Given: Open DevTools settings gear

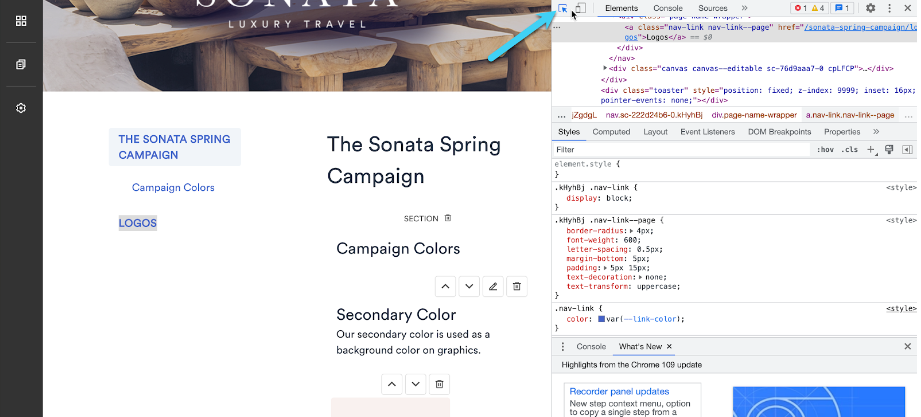Looking at the screenshot, I should (870, 8).
